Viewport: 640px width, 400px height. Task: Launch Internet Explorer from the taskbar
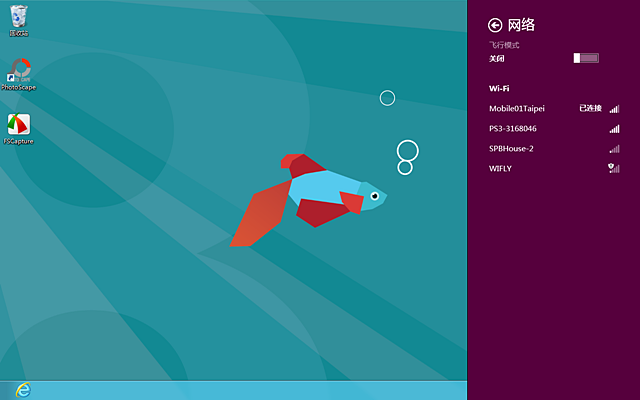23,390
